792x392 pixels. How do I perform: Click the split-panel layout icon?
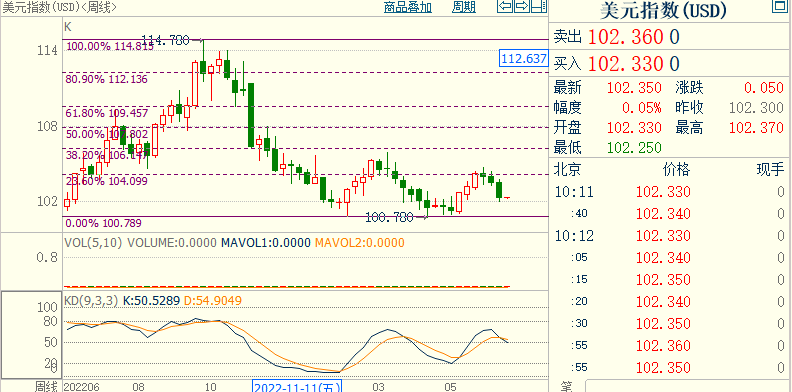539,6
